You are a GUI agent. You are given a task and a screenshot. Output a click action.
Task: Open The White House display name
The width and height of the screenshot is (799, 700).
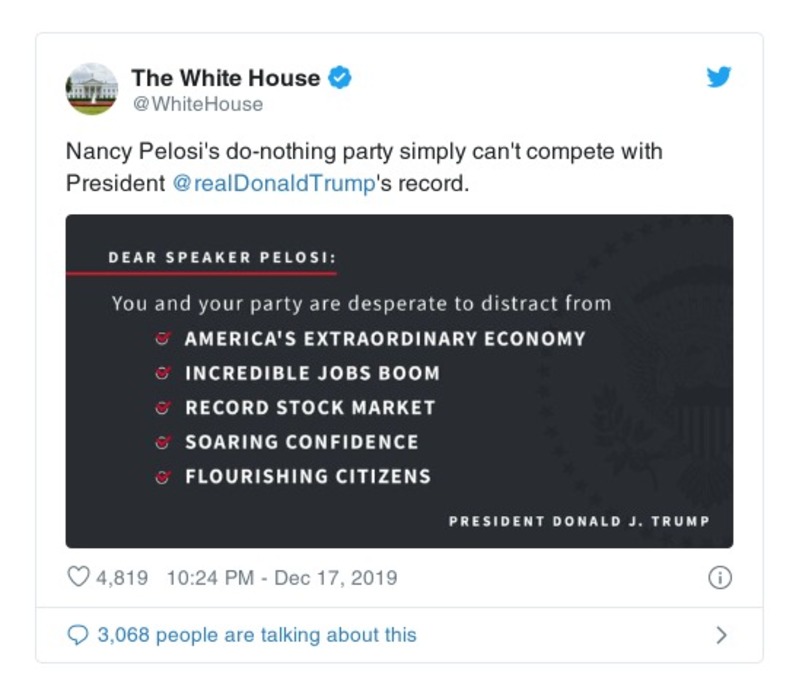coord(226,78)
